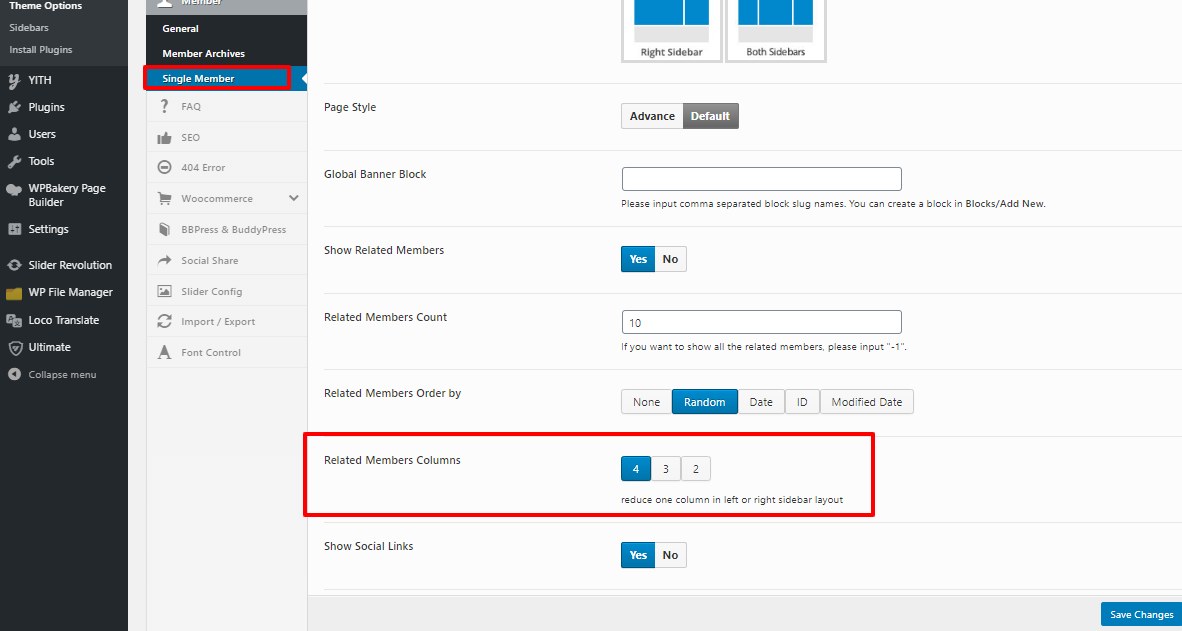Enable Show Social Links with Yes
Screen dimensions: 1182x631
click(638, 555)
